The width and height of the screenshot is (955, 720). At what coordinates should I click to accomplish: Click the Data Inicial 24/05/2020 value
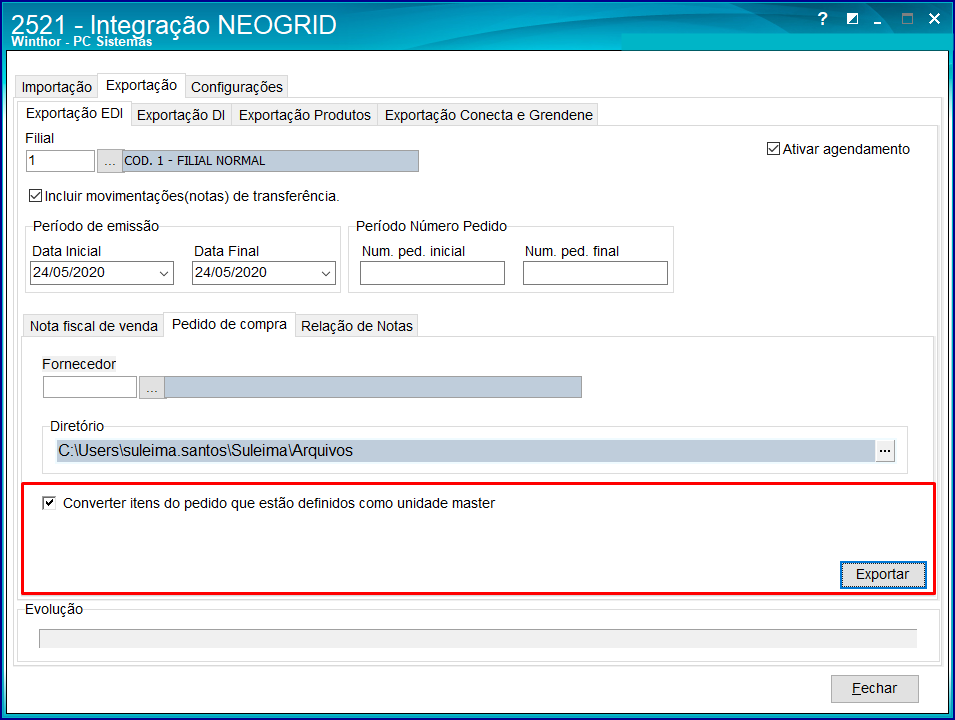[69, 272]
